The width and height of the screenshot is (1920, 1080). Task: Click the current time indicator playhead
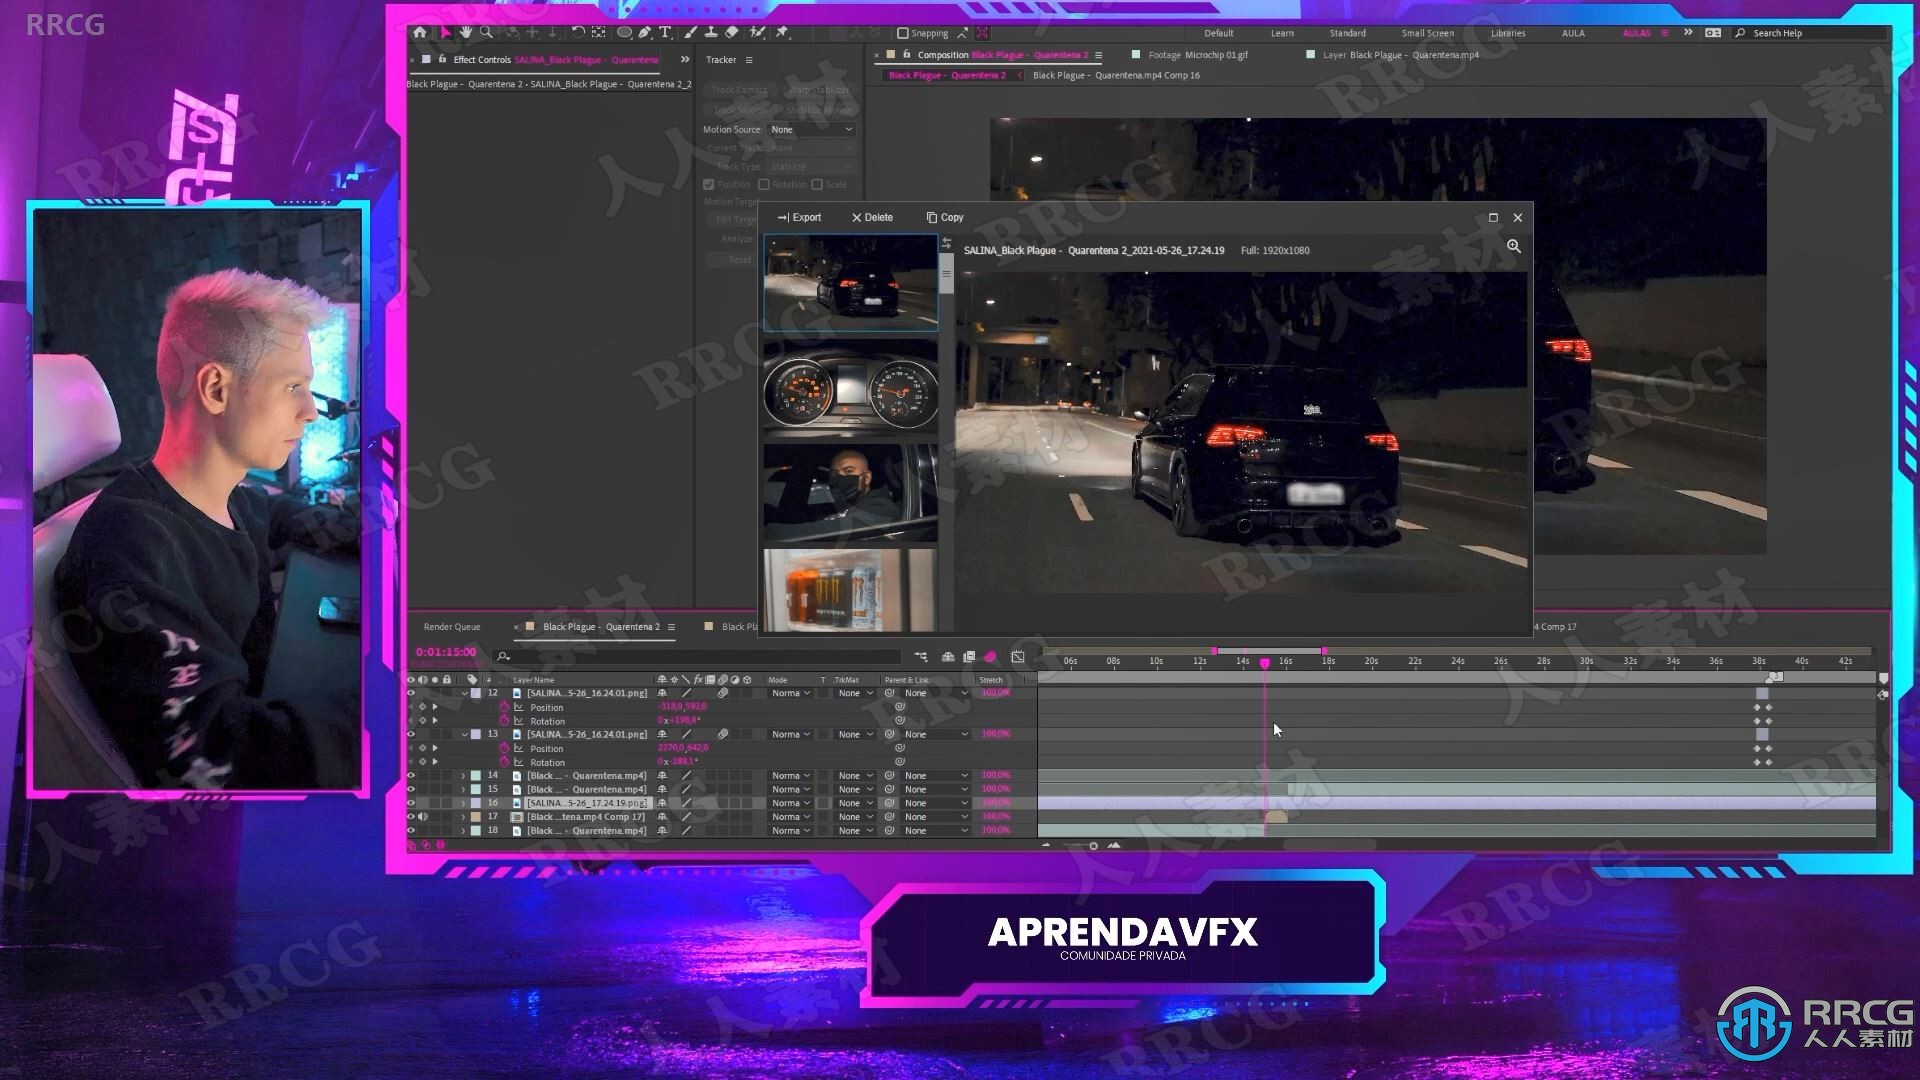click(1265, 663)
